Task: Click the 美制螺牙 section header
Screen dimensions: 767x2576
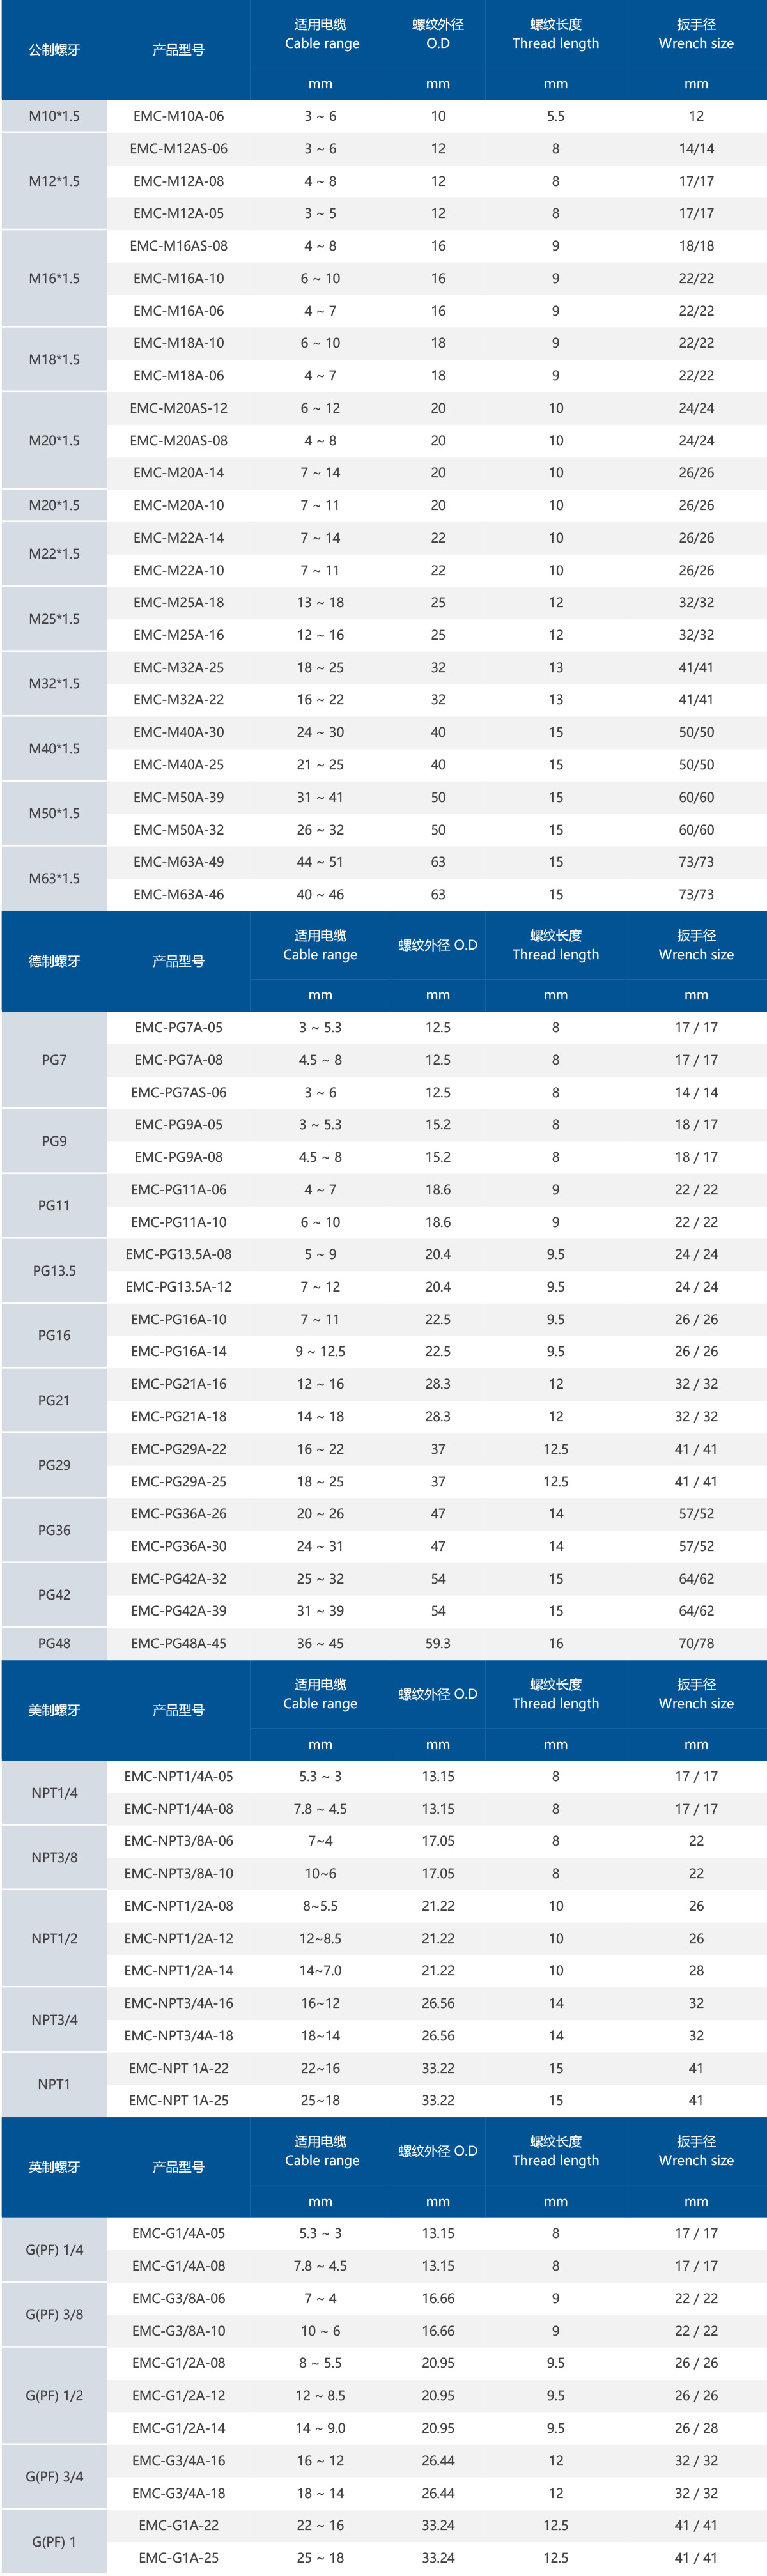Action: (x=54, y=1710)
